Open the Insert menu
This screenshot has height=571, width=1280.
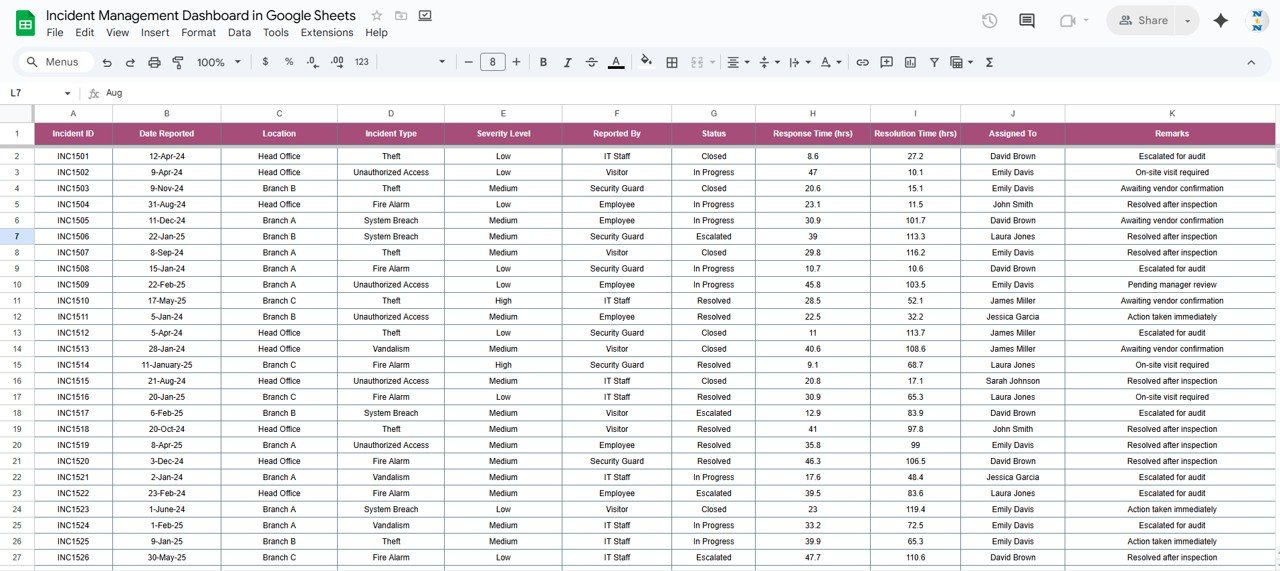[155, 32]
